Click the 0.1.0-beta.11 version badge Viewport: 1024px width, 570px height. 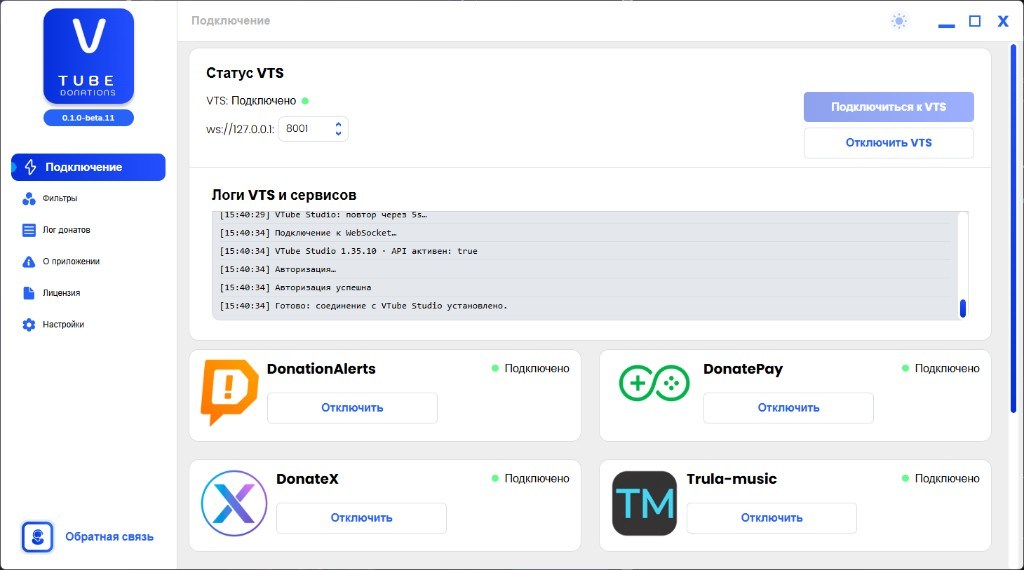click(x=88, y=118)
